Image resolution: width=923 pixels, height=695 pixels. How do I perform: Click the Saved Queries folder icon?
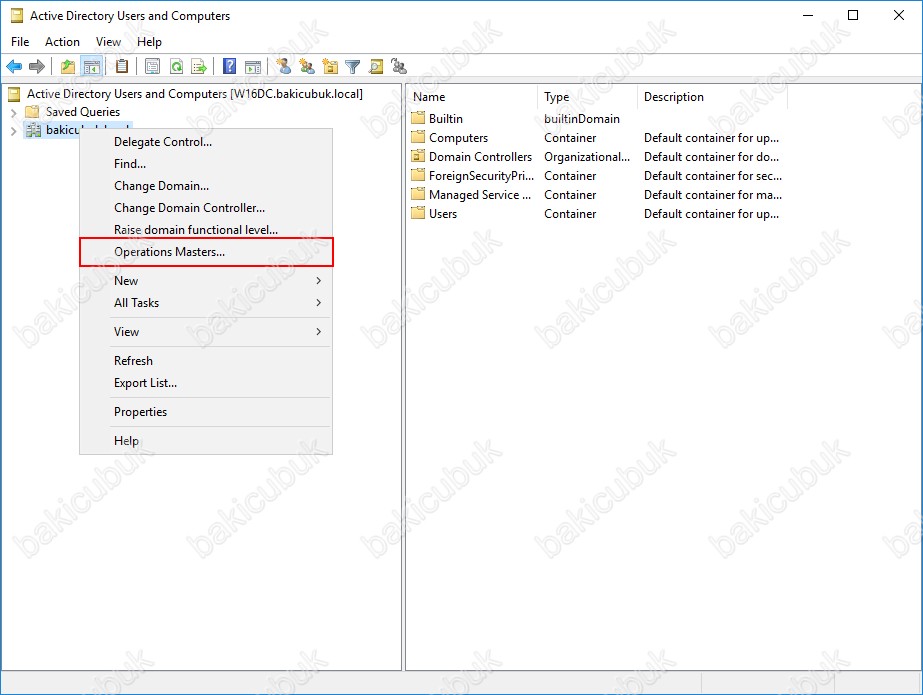pos(32,112)
